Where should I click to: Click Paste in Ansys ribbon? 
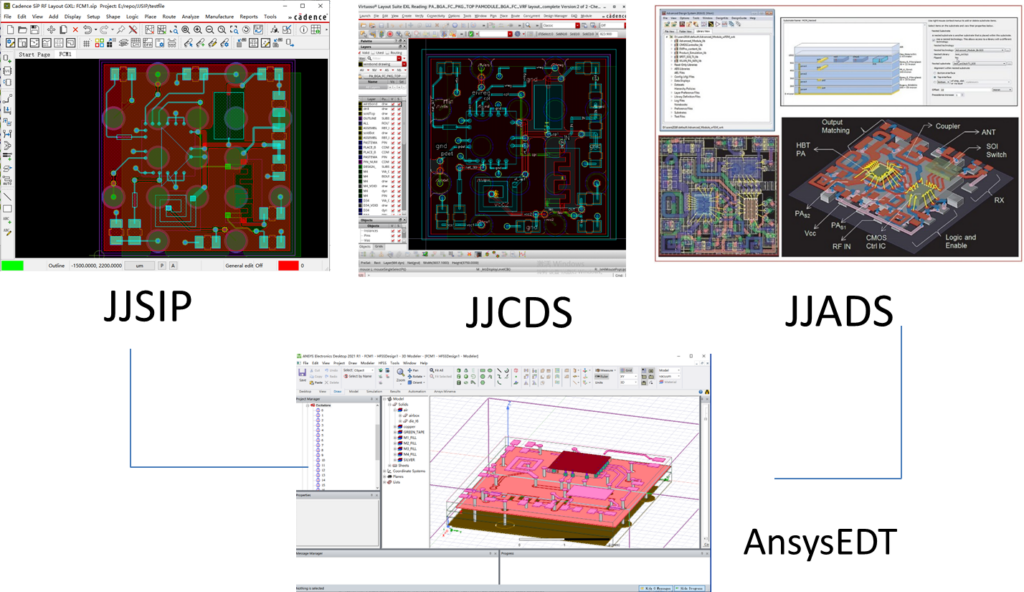click(316, 382)
